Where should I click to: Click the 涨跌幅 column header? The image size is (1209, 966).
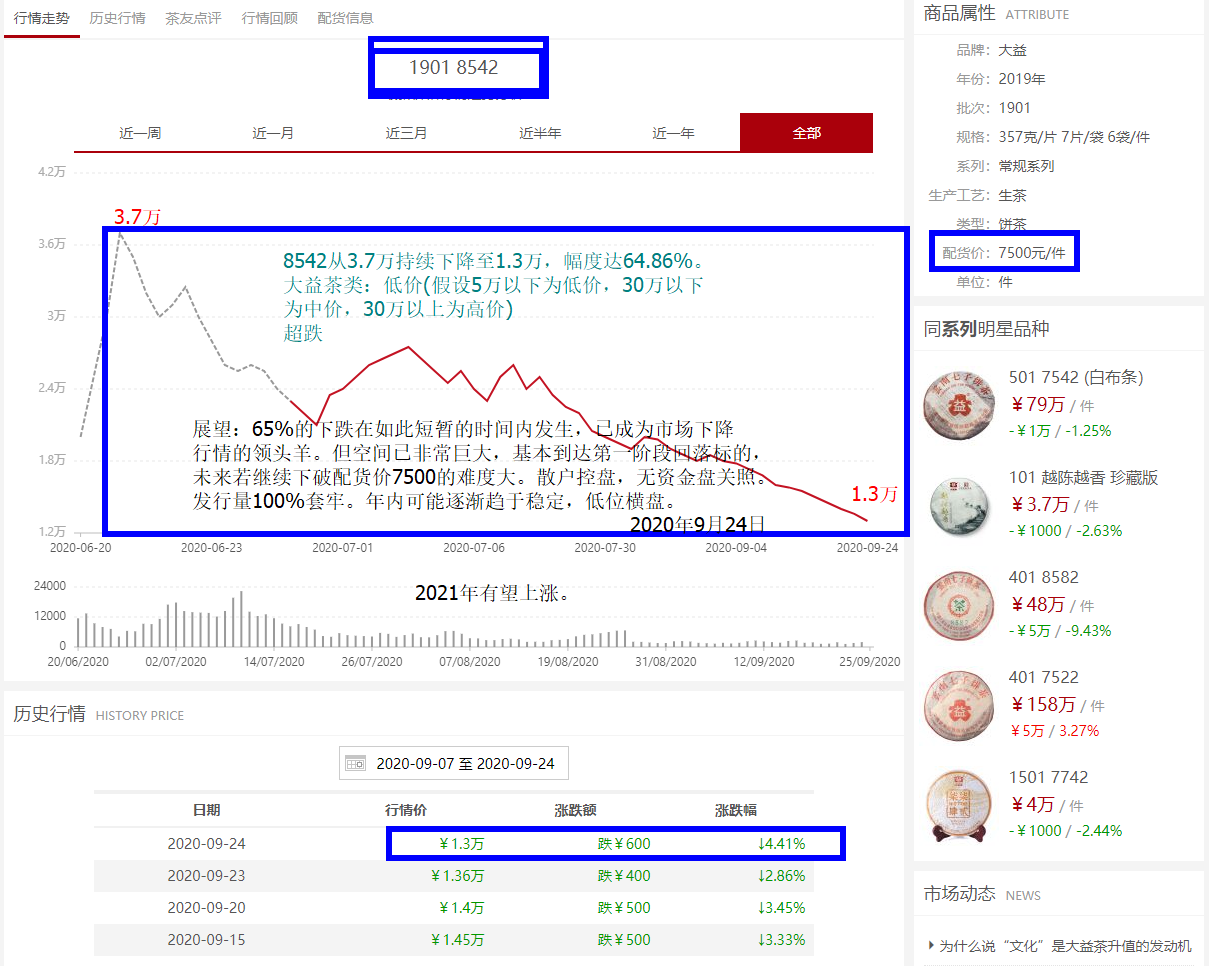pos(735,810)
